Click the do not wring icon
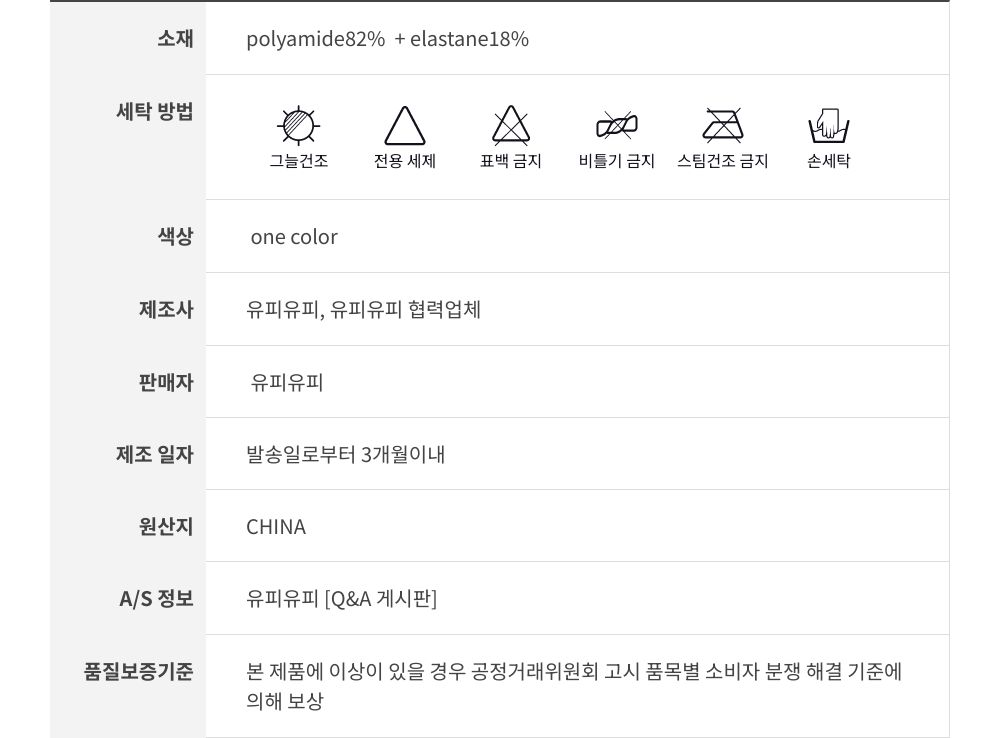The width and height of the screenshot is (1000, 738). [x=617, y=127]
